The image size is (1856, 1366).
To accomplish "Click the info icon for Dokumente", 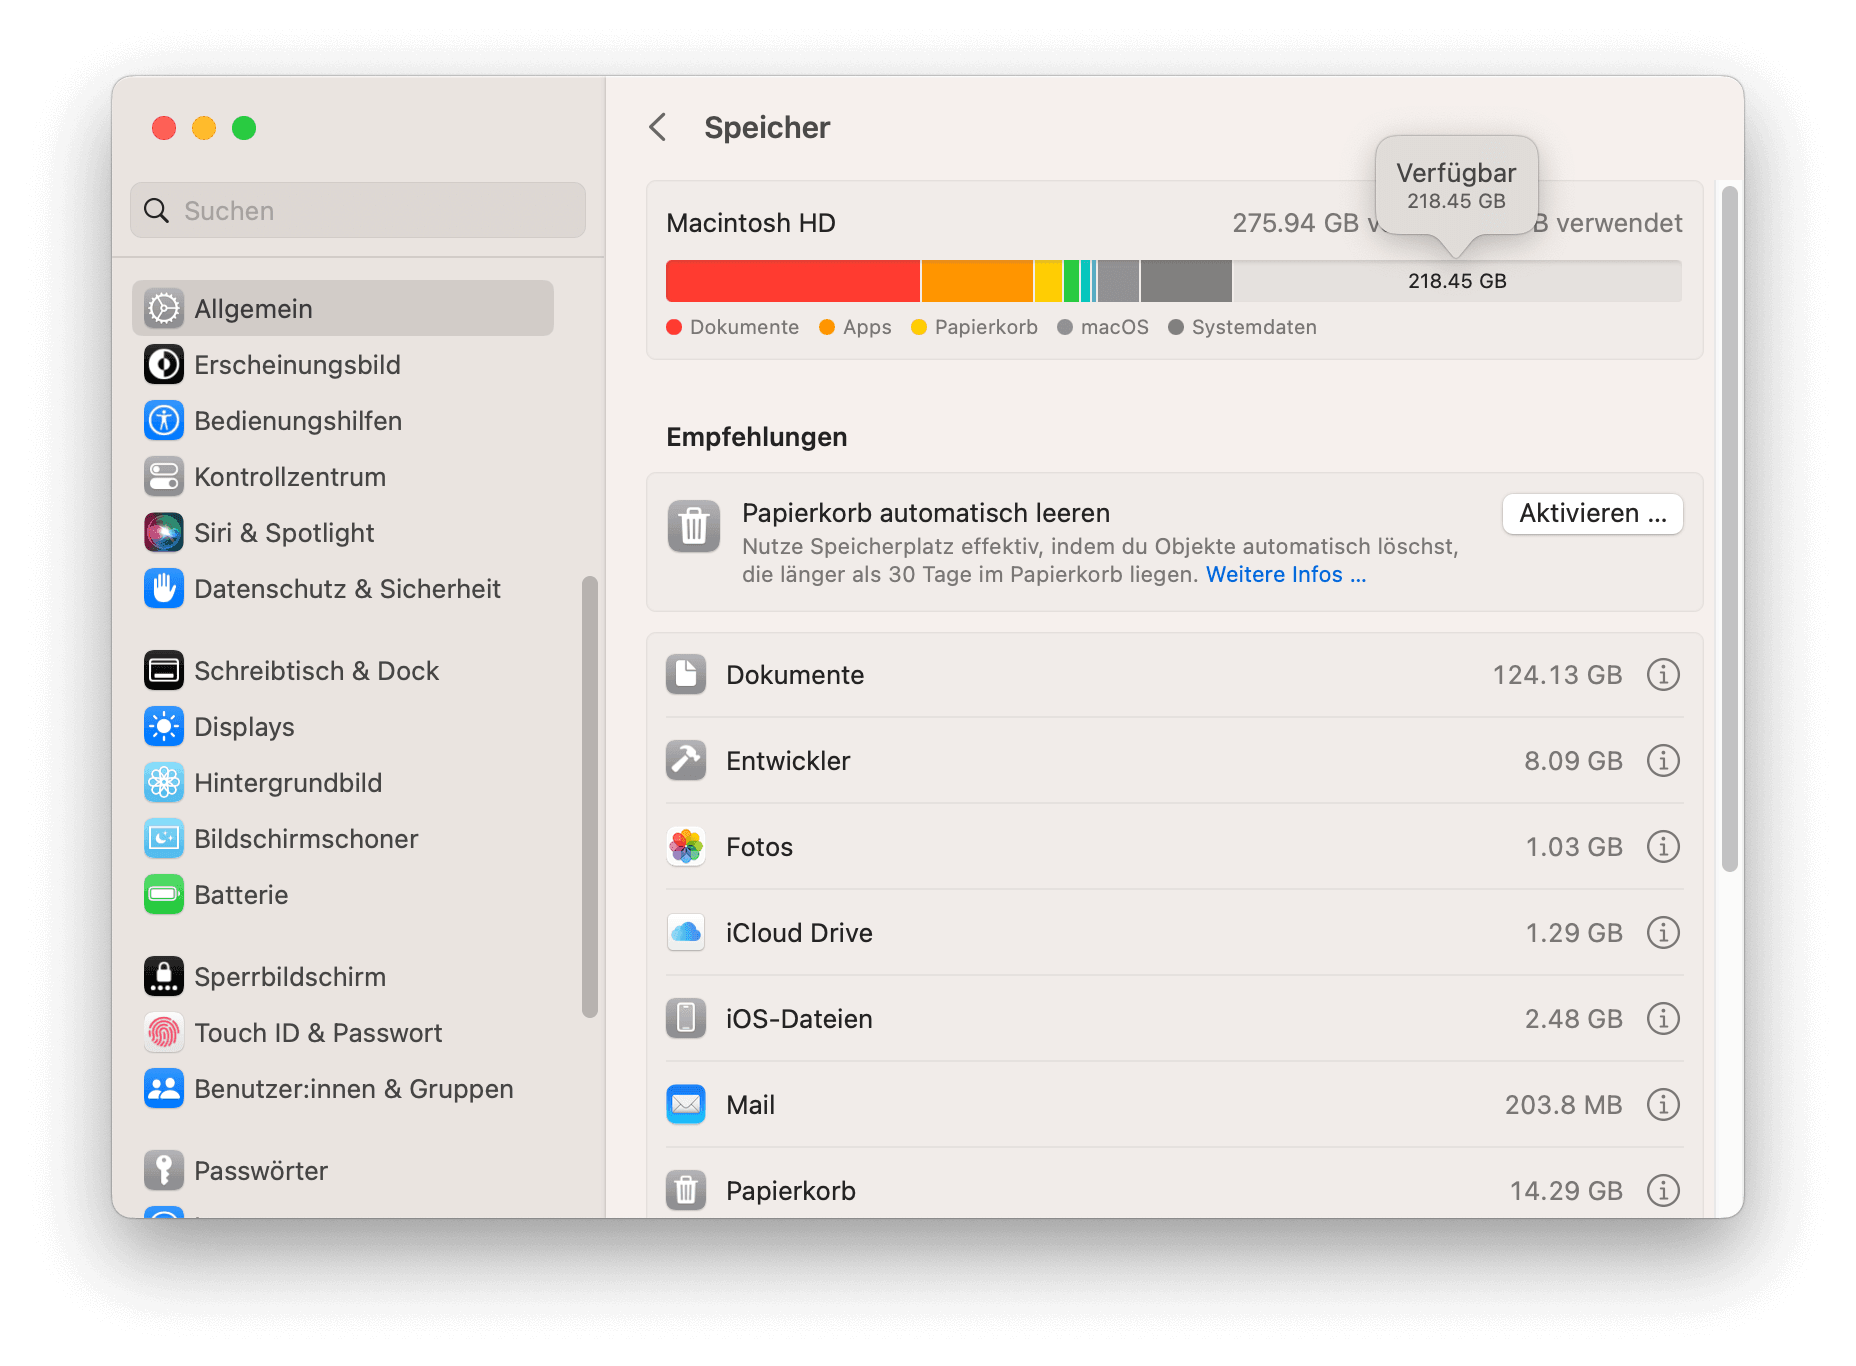I will pyautogui.click(x=1663, y=675).
